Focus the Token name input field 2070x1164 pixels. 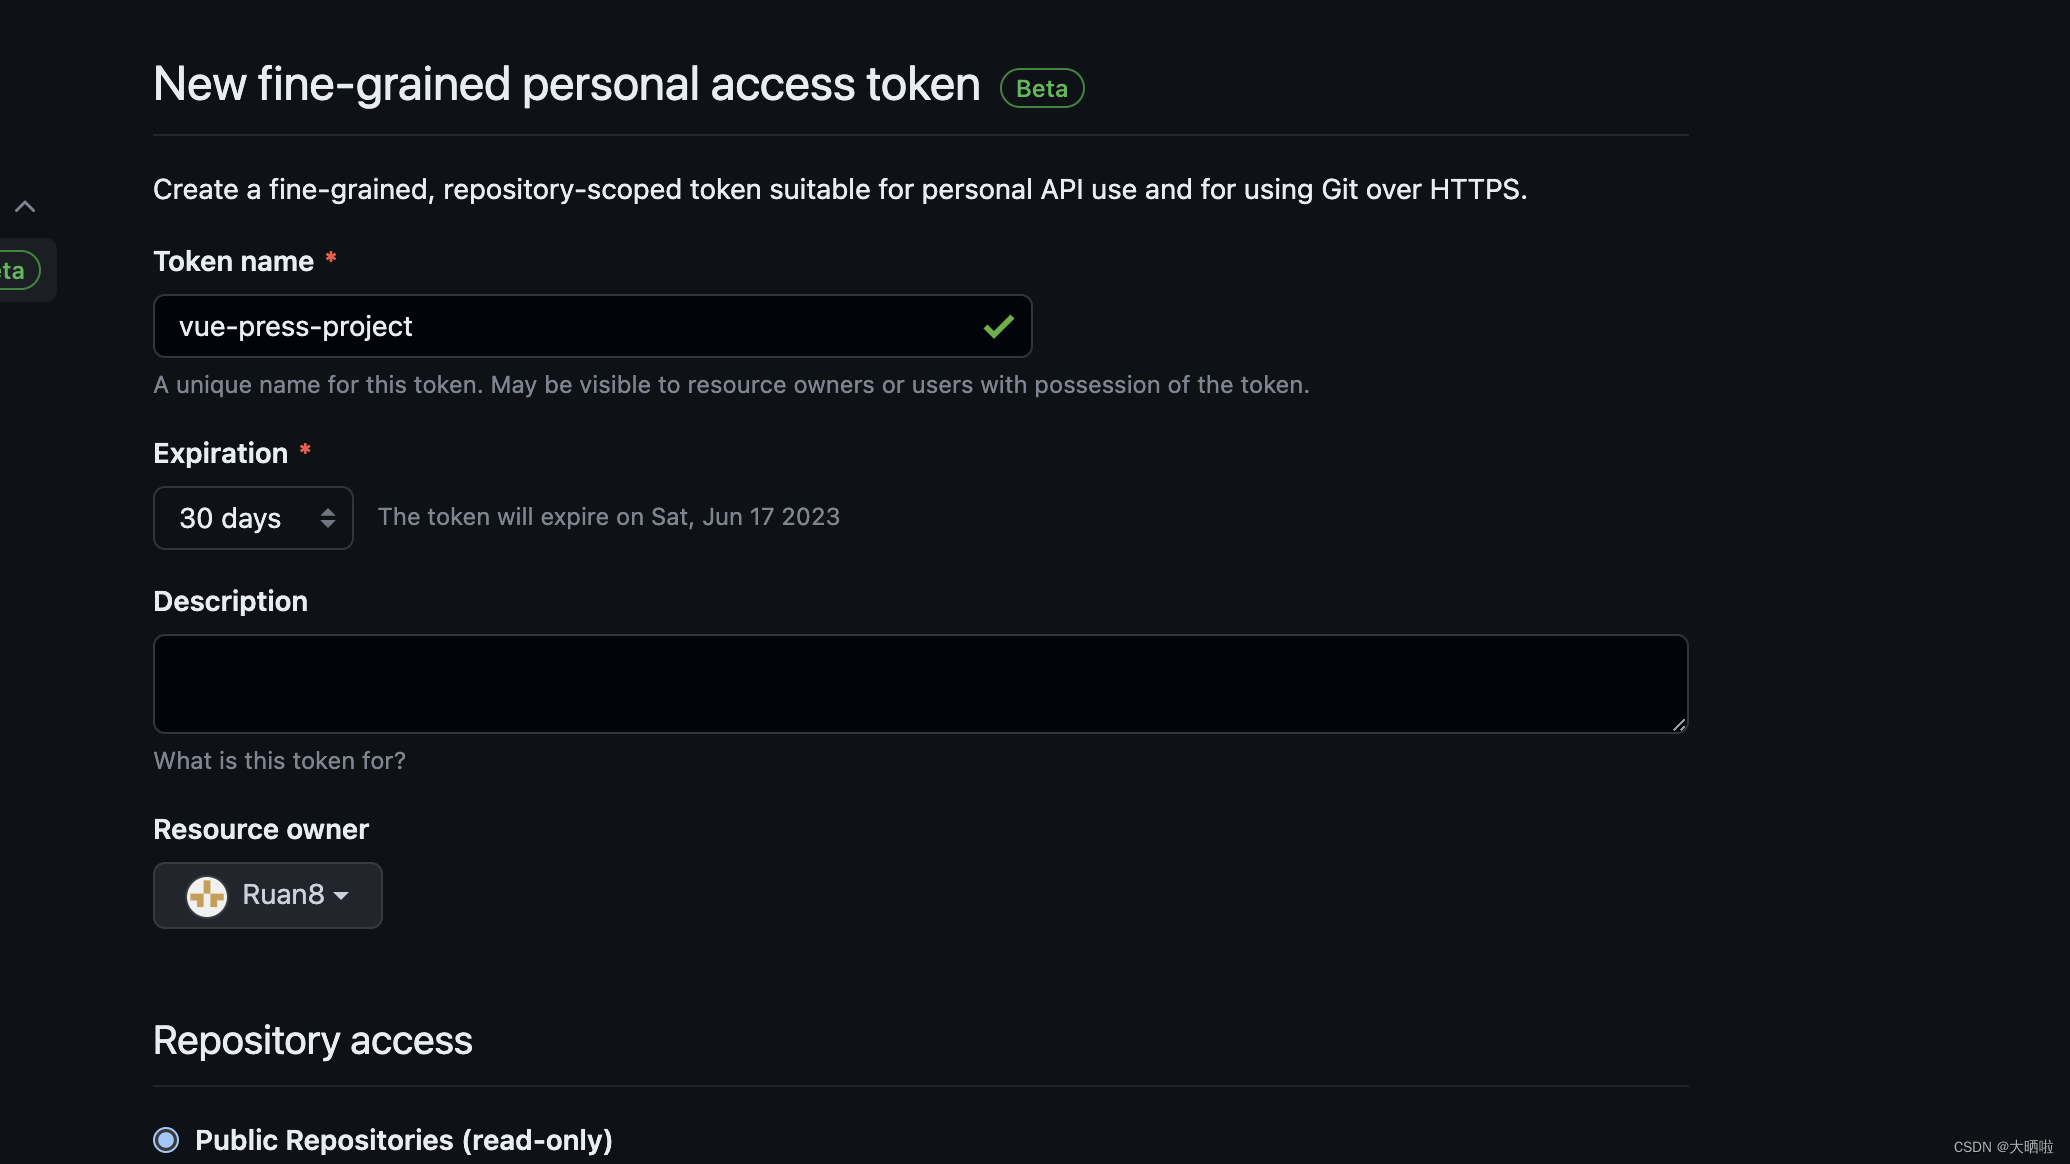[x=592, y=326]
